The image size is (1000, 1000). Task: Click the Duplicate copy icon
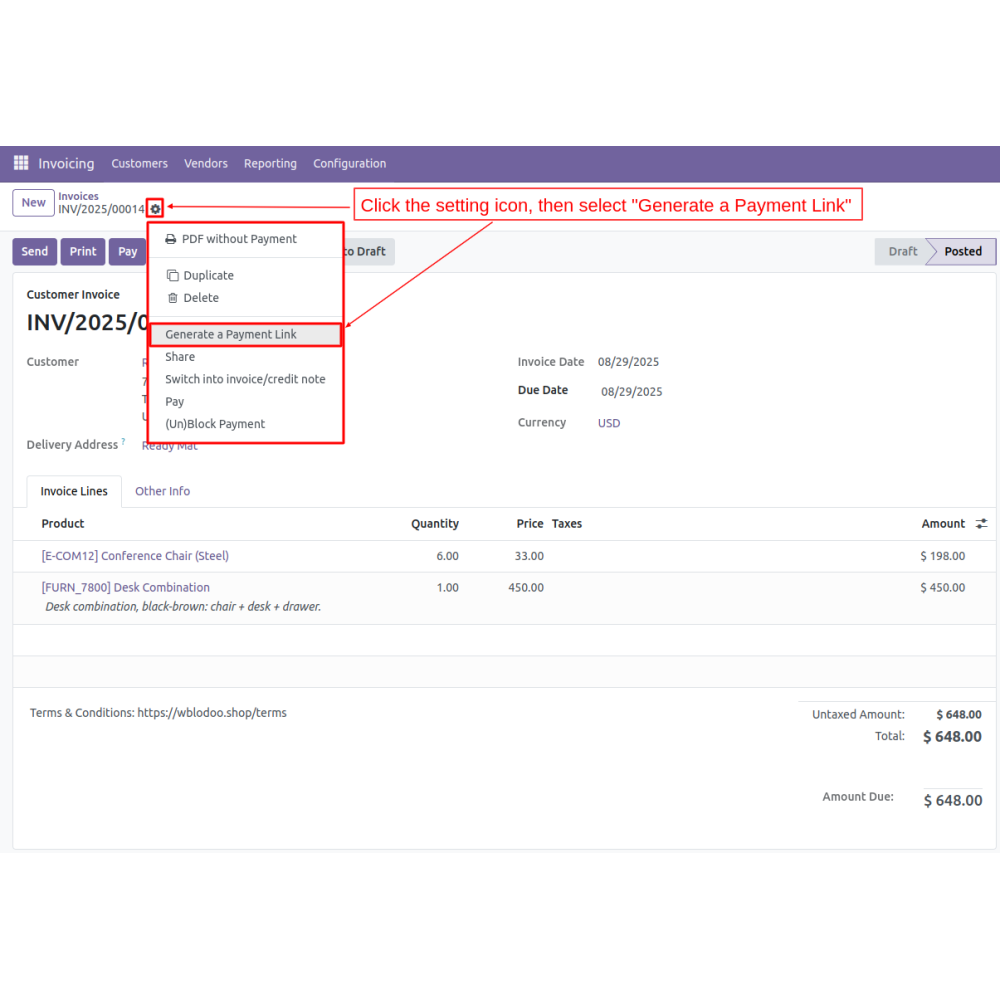[x=172, y=276]
